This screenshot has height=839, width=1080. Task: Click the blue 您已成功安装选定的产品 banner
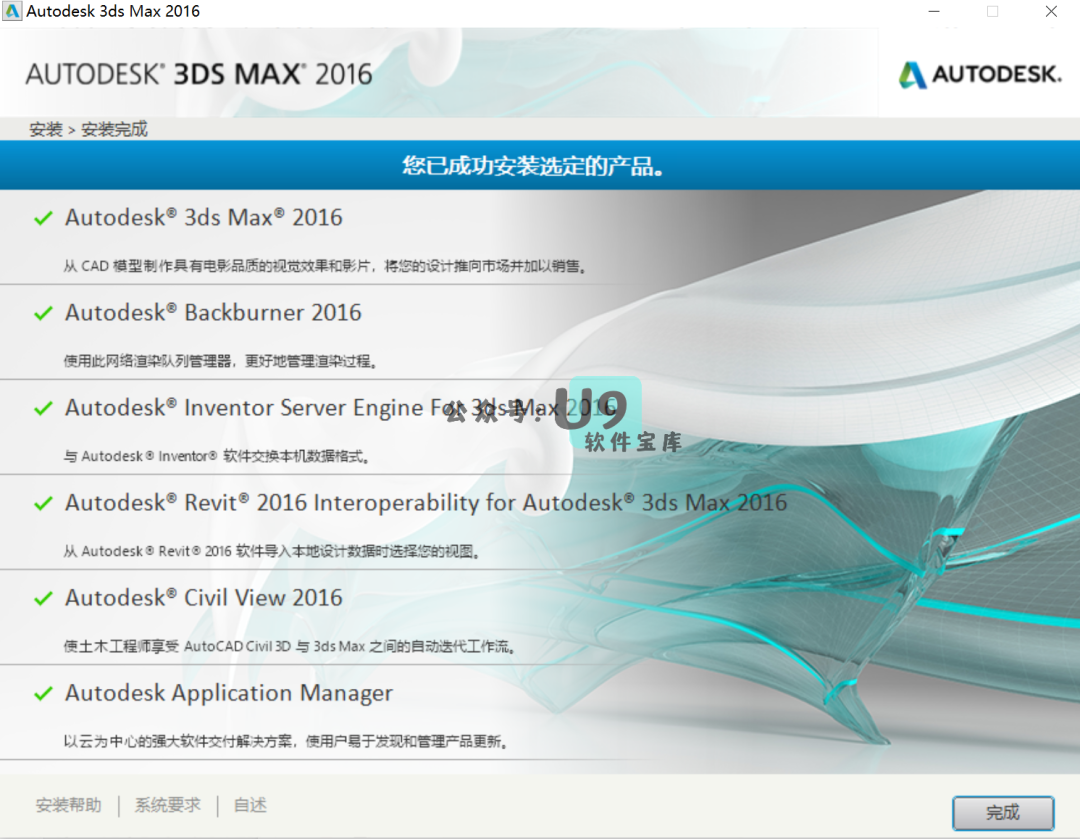pos(540,165)
